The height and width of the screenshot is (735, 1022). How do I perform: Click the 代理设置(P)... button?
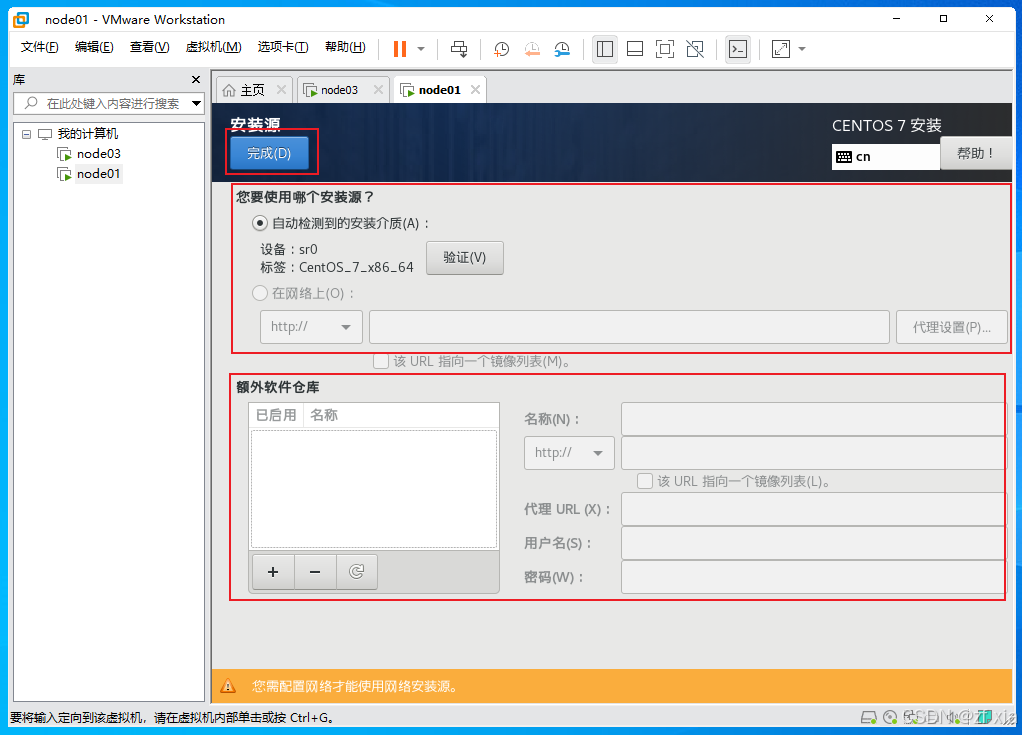tap(952, 326)
